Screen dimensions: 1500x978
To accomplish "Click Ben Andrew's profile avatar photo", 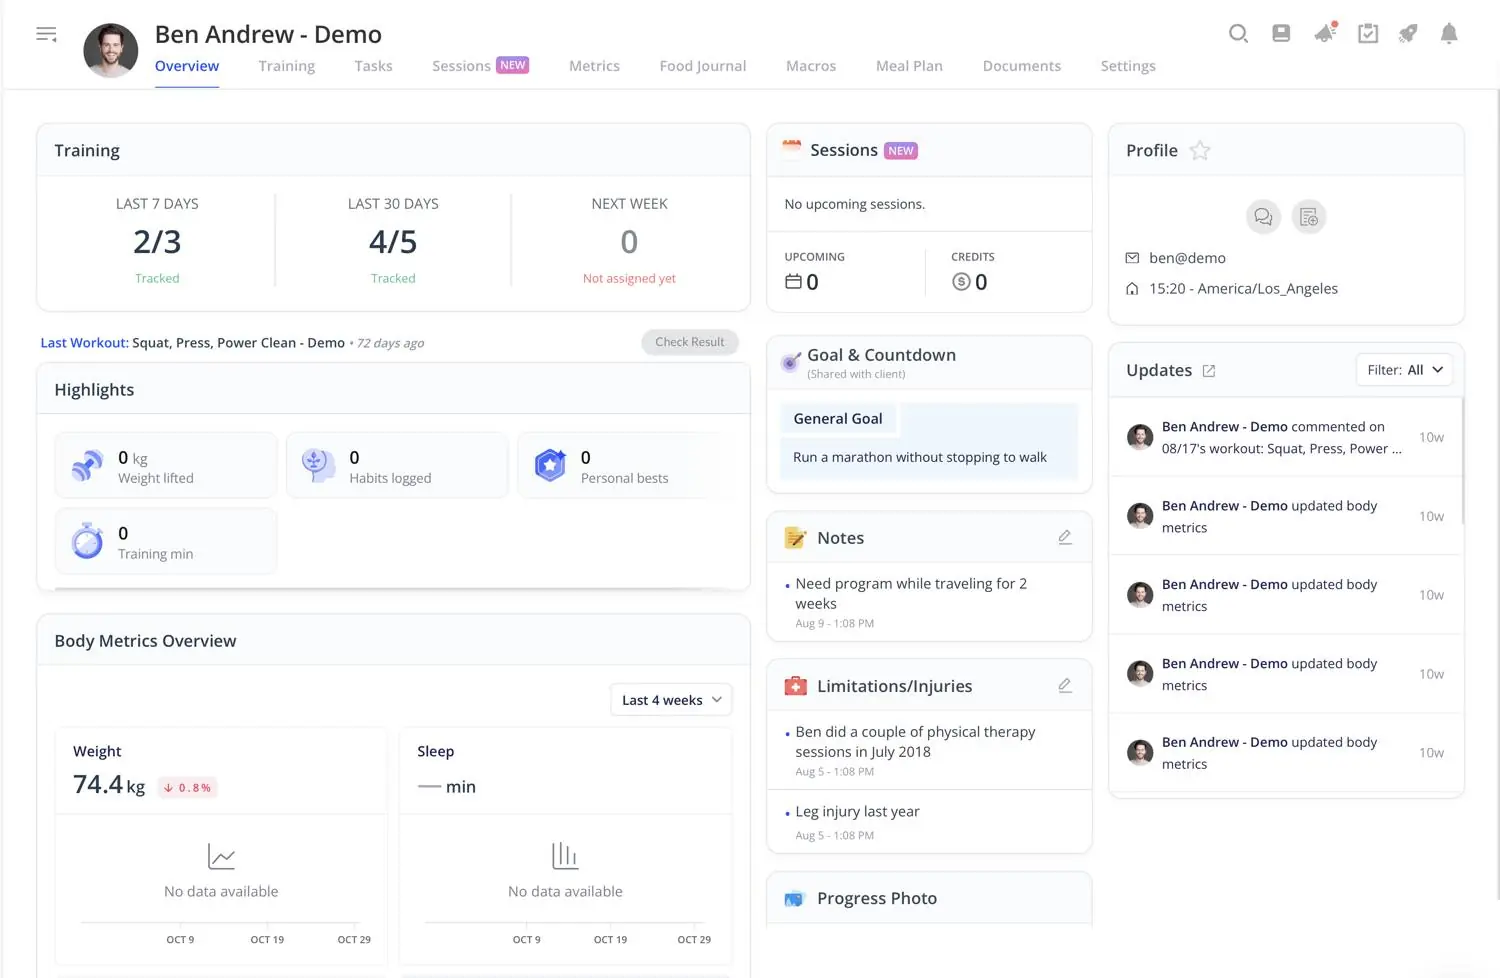I will pyautogui.click(x=111, y=50).
